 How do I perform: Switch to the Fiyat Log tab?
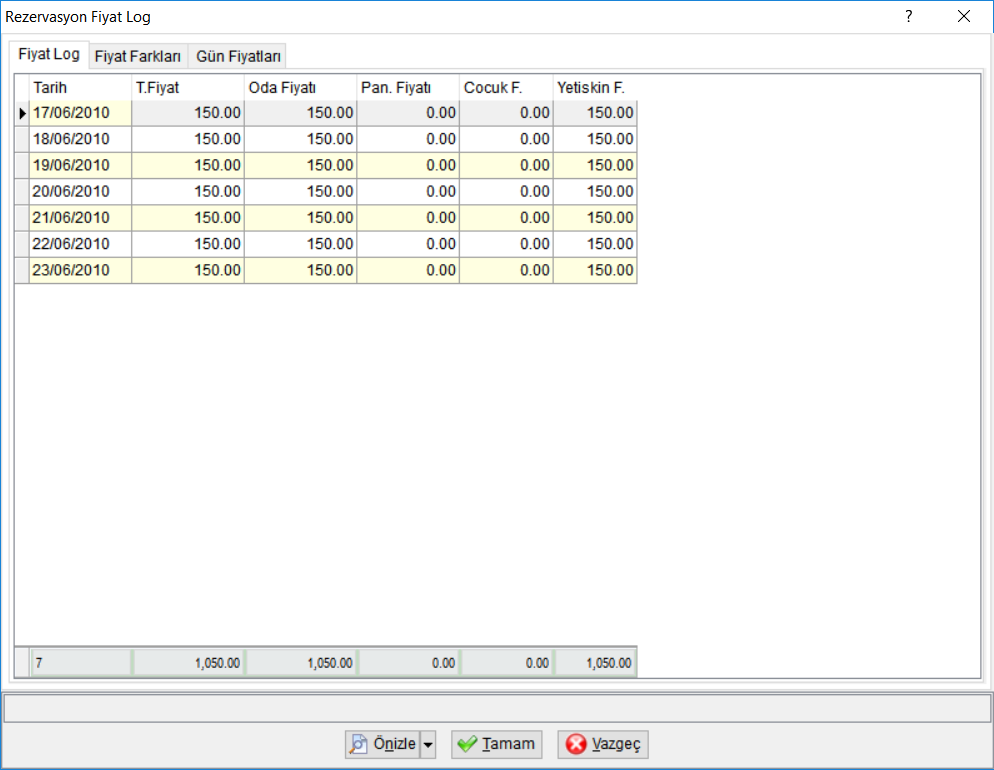[49, 55]
